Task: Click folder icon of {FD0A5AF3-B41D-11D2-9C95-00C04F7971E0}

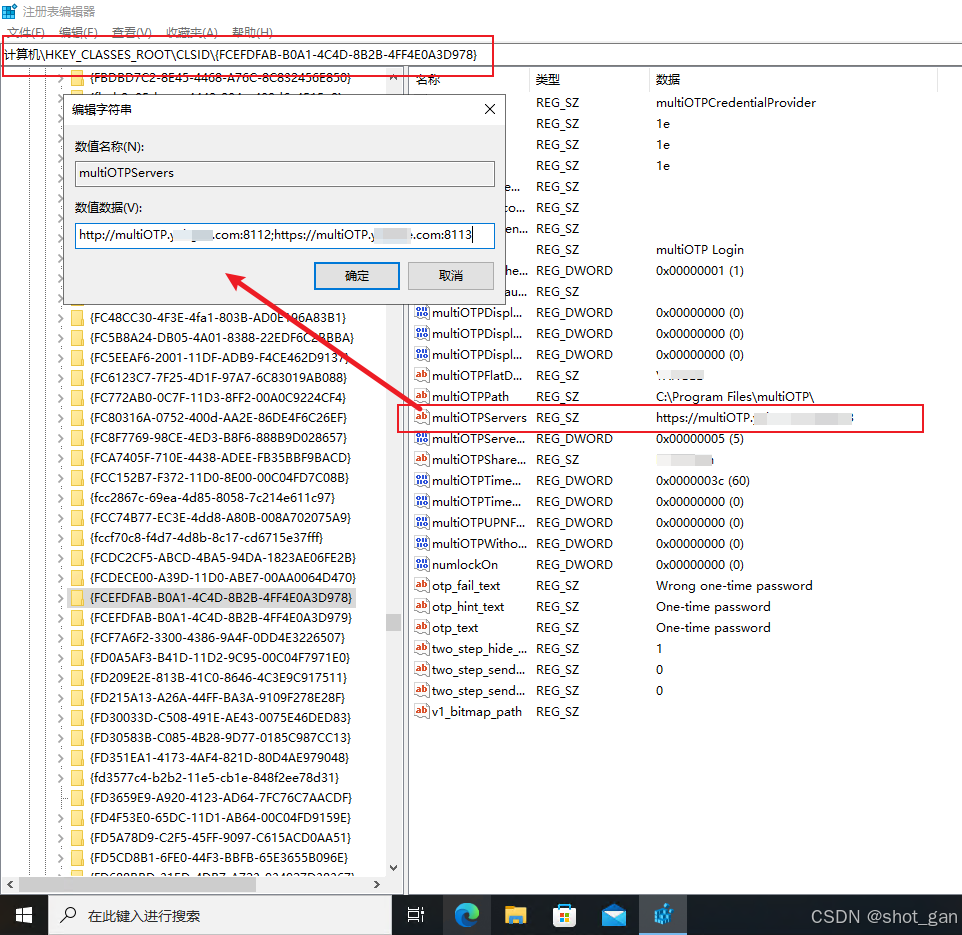Action: tap(77, 658)
